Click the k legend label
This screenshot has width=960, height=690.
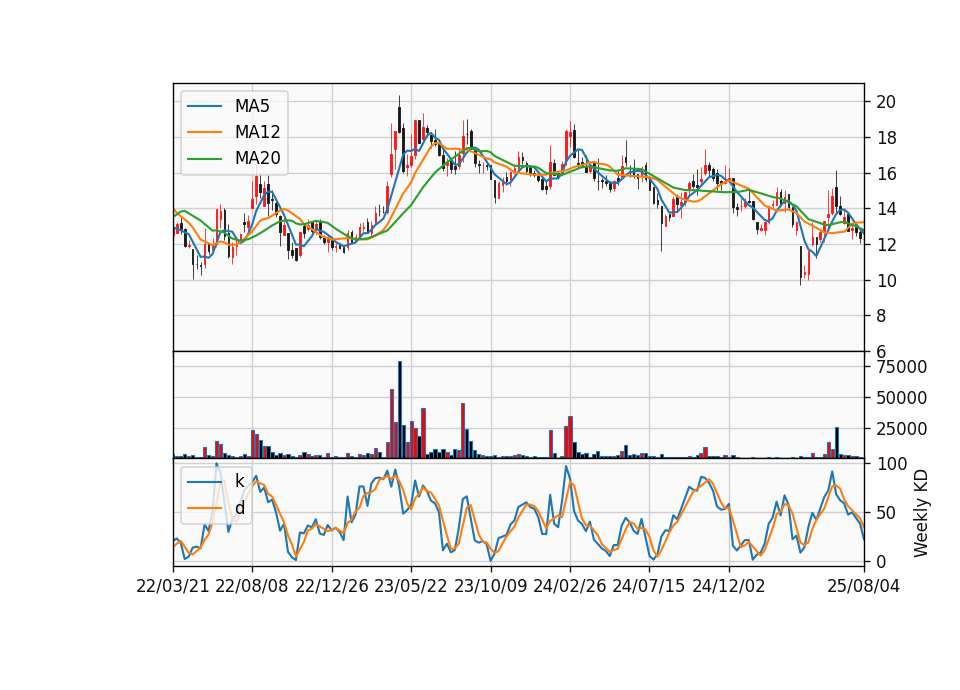(x=240, y=481)
